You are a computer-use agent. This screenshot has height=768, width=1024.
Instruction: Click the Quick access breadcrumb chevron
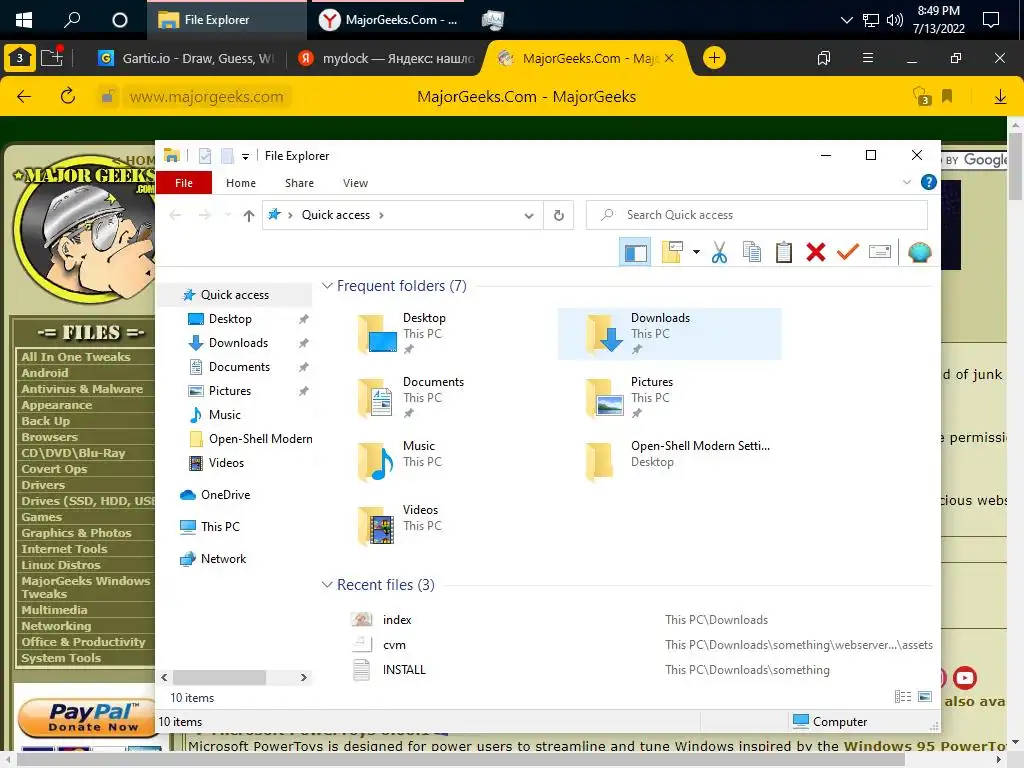[381, 215]
